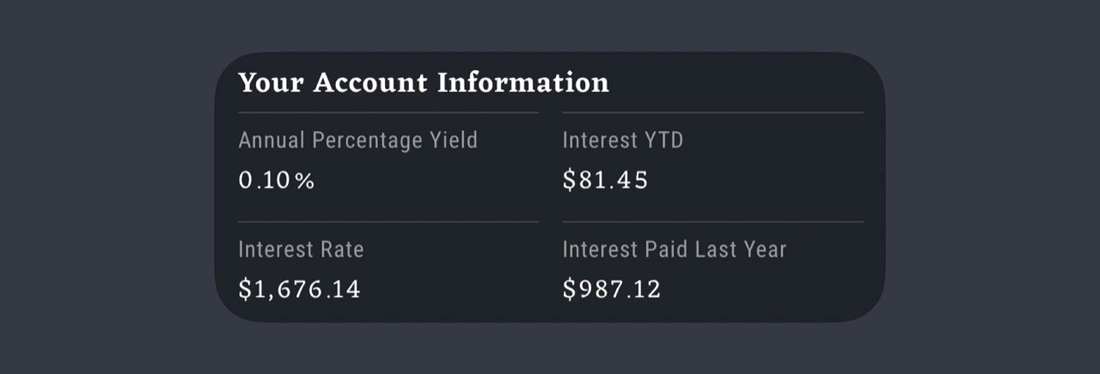Image resolution: width=1100 pixels, height=374 pixels.
Task: Select the Interest Paid Last Year label
Action: (674, 249)
